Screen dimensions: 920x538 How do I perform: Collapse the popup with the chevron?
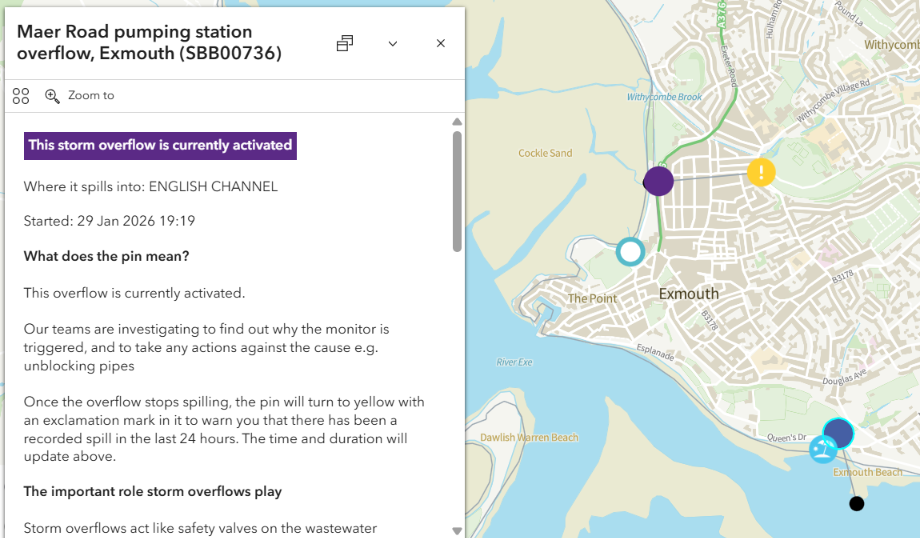pyautogui.click(x=393, y=43)
